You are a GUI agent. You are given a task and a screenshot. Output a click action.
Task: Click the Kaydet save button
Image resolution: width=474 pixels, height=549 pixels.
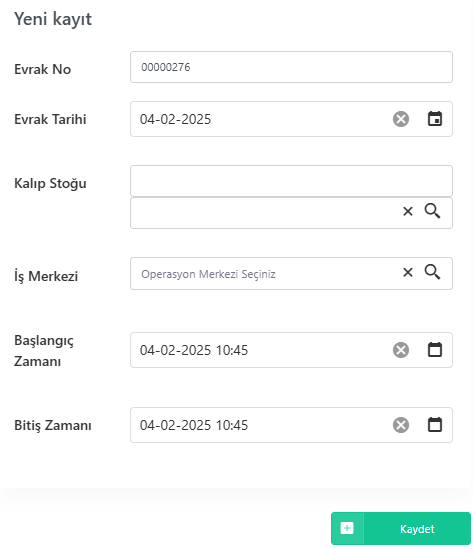[401, 528]
